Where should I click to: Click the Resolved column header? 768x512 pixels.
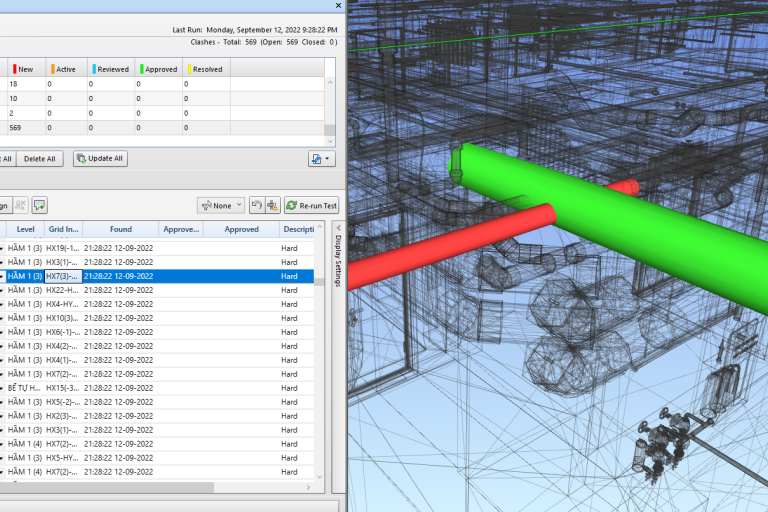205,69
